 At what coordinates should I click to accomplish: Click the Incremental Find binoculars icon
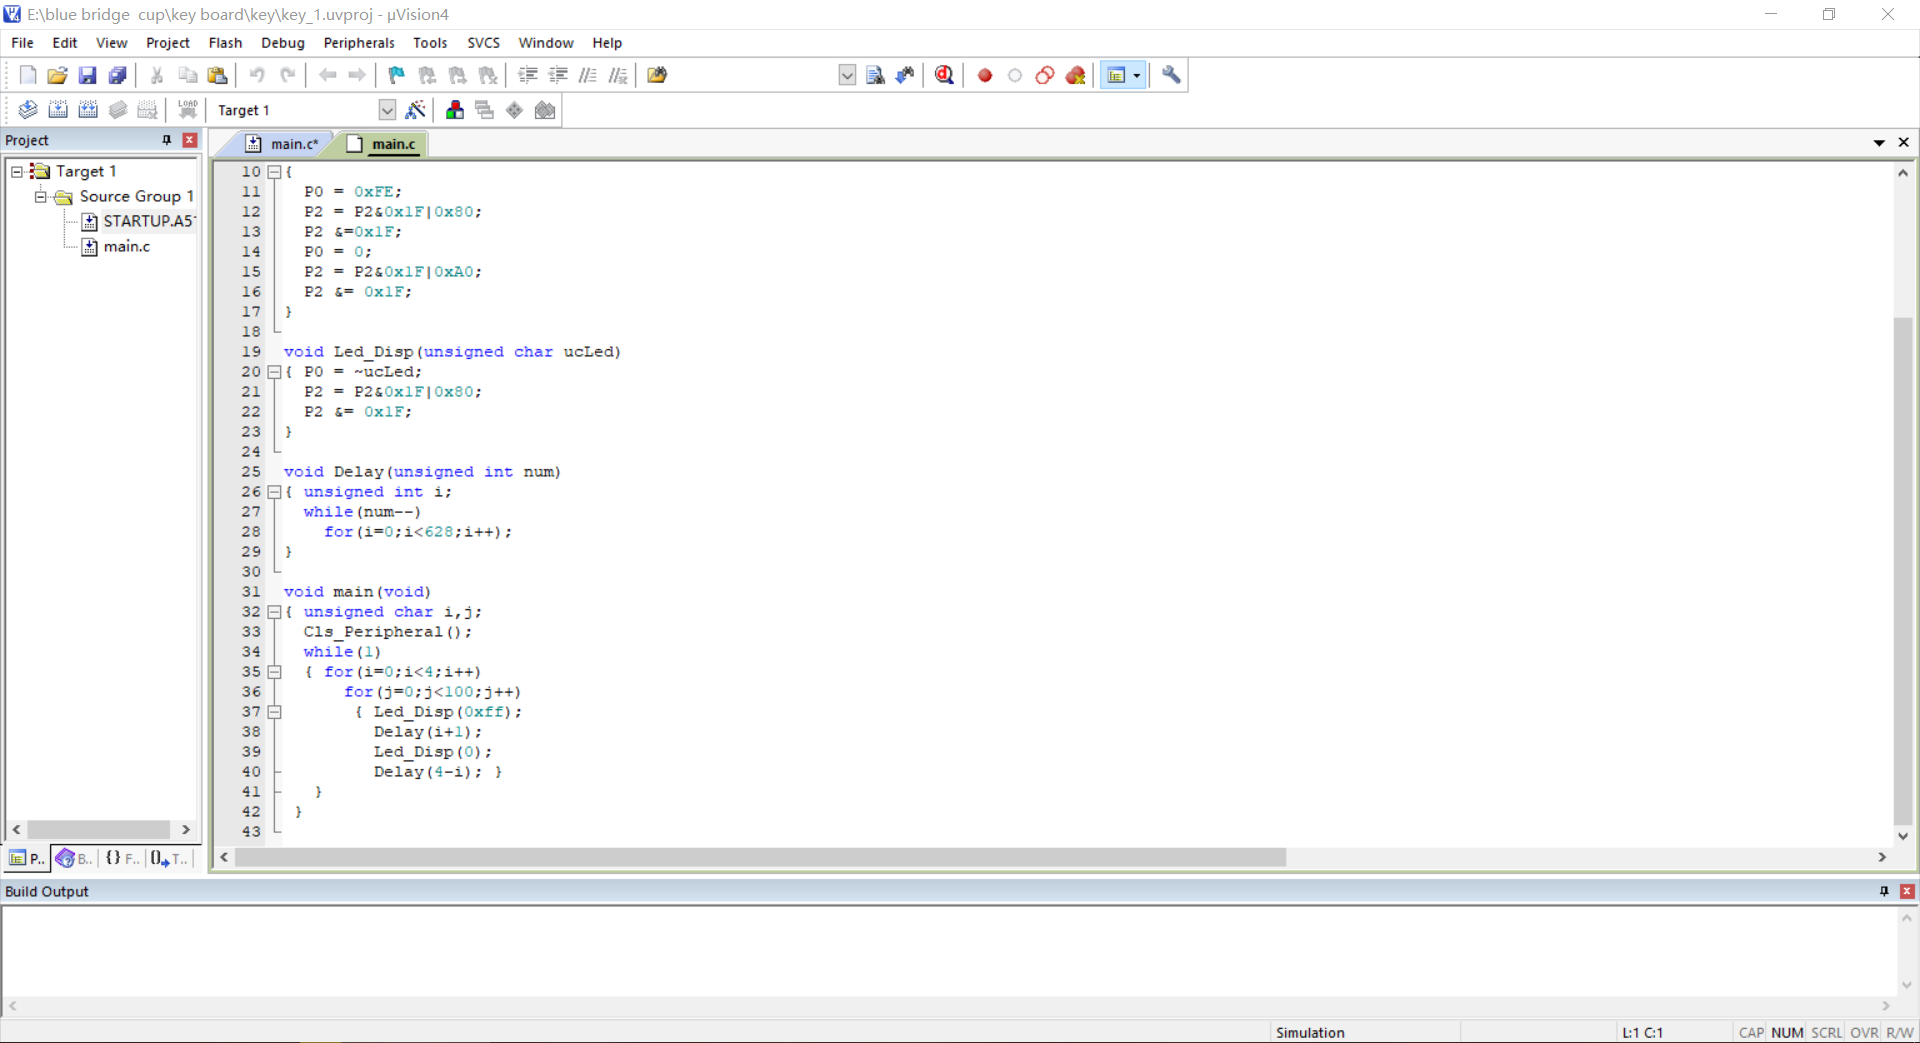pyautogui.click(x=905, y=75)
